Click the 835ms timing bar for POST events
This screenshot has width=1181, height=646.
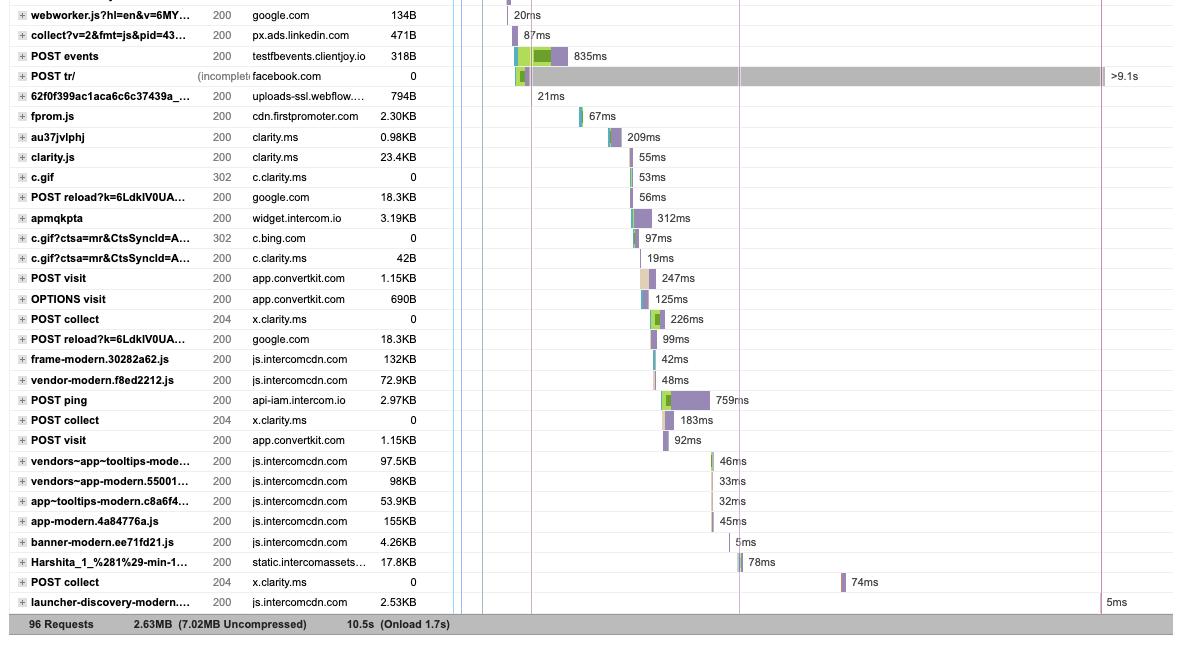[540, 56]
